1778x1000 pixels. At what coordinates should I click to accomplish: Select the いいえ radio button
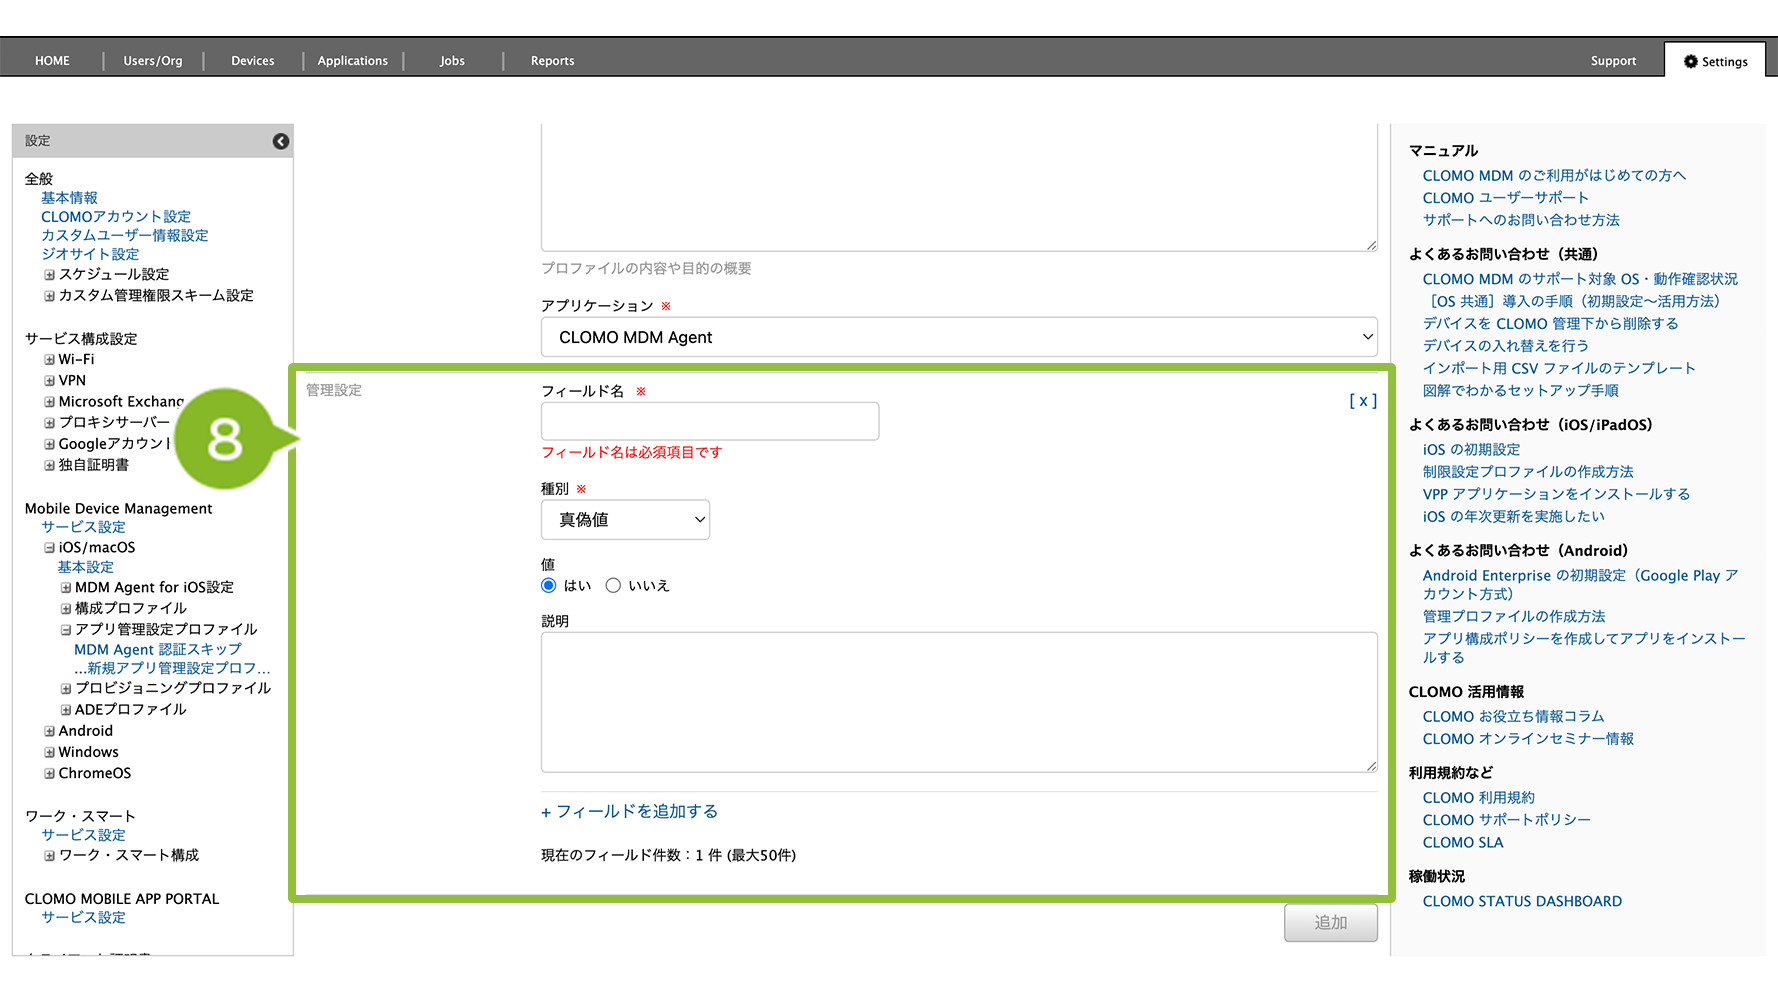point(613,586)
